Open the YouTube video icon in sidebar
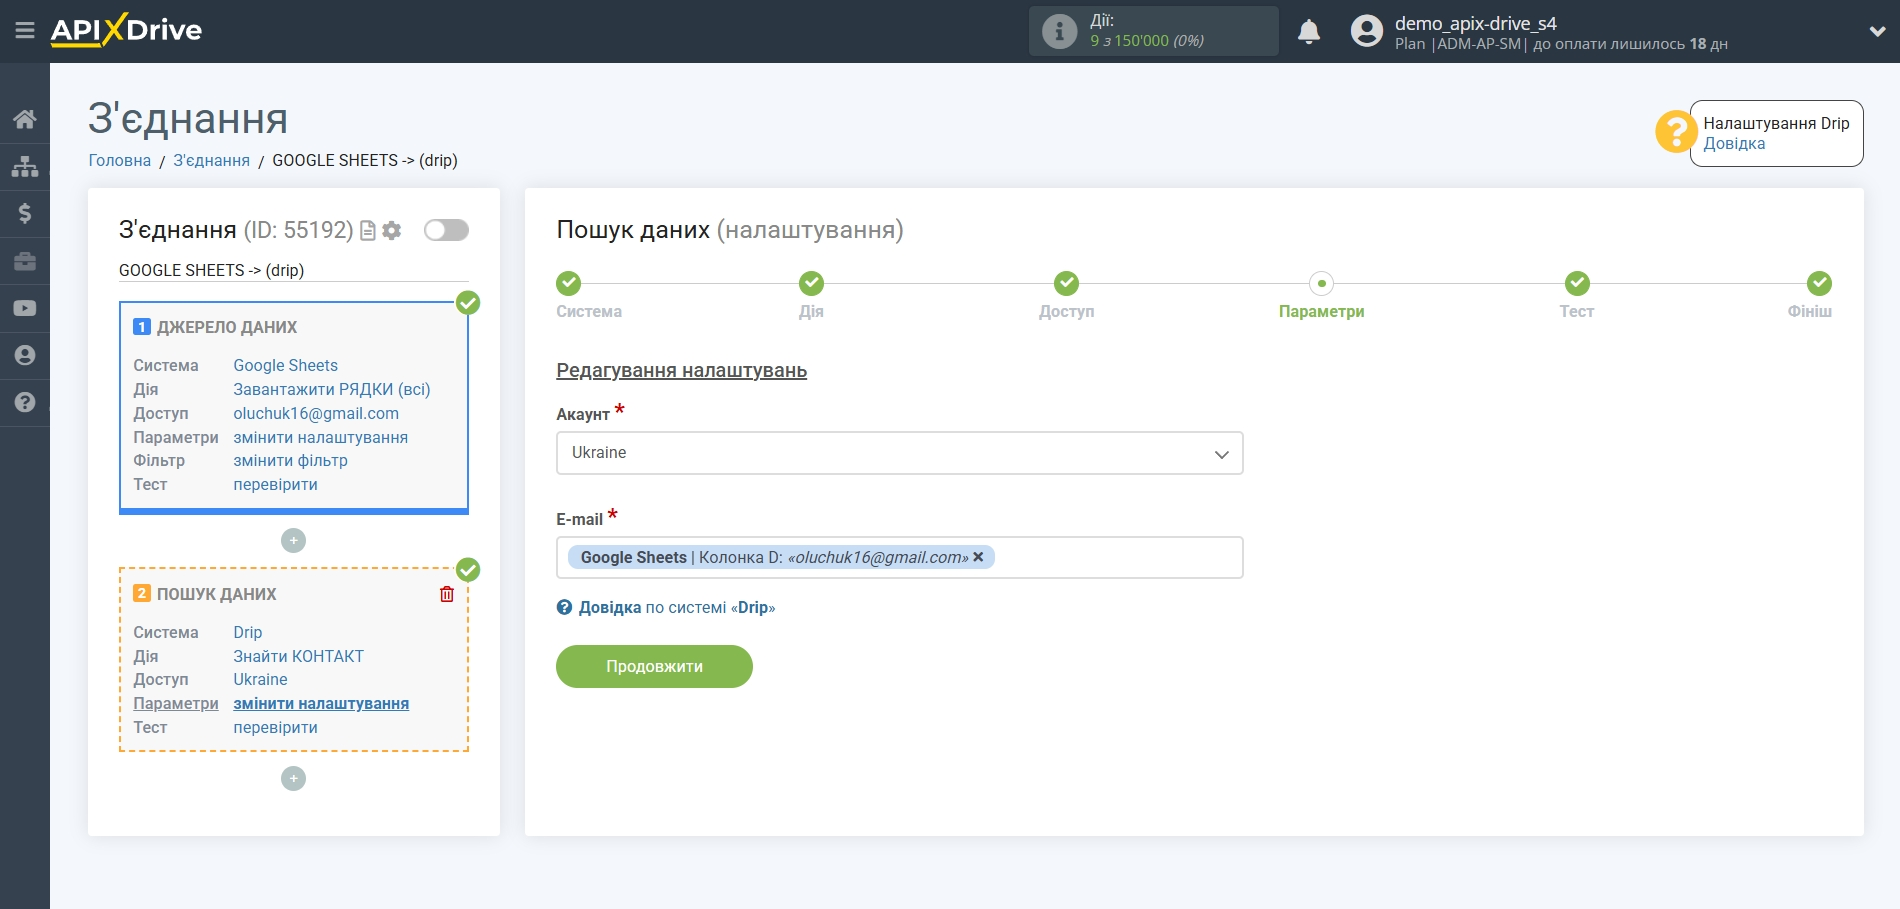This screenshot has height=909, width=1900. [x=25, y=308]
